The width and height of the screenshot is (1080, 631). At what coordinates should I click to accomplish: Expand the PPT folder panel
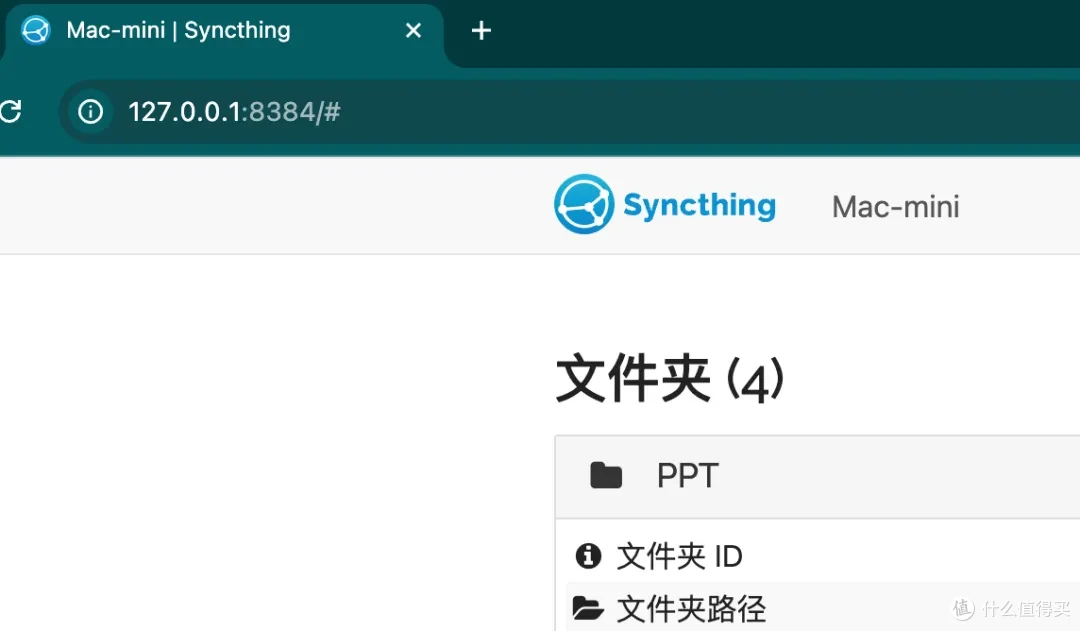pos(818,477)
